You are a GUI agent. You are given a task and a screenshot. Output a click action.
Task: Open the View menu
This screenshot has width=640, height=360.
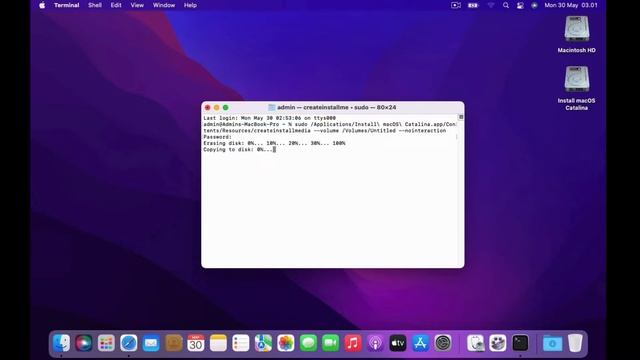click(x=137, y=5)
